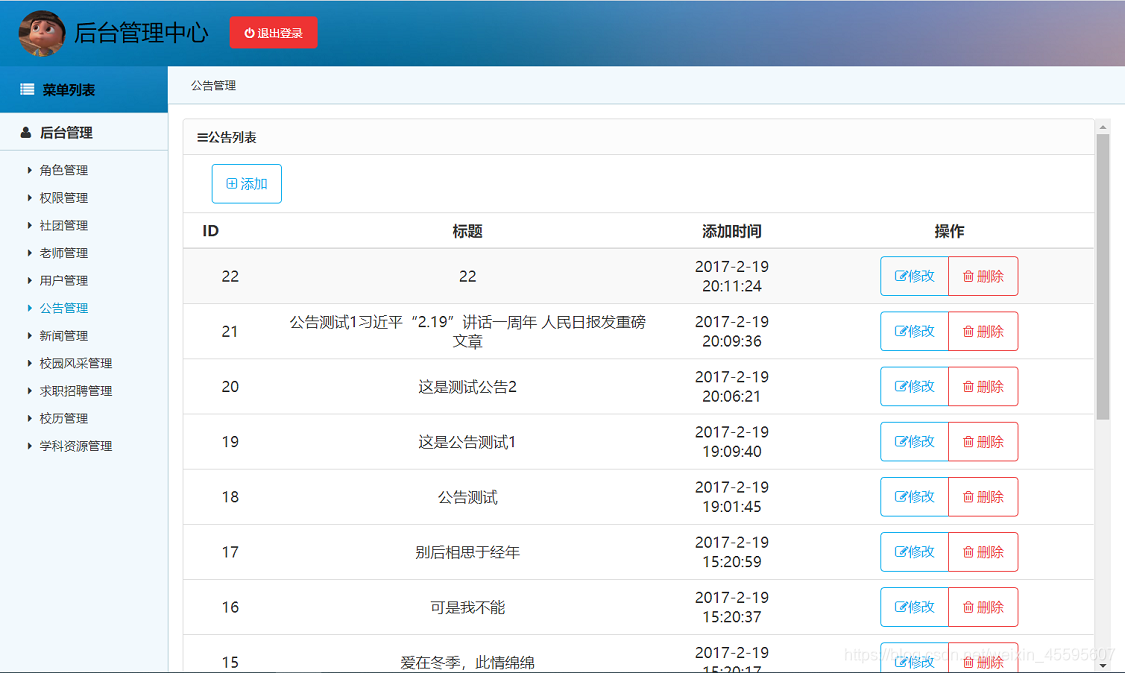
Task: Click the scrollbar down arrow
Action: point(1103,665)
